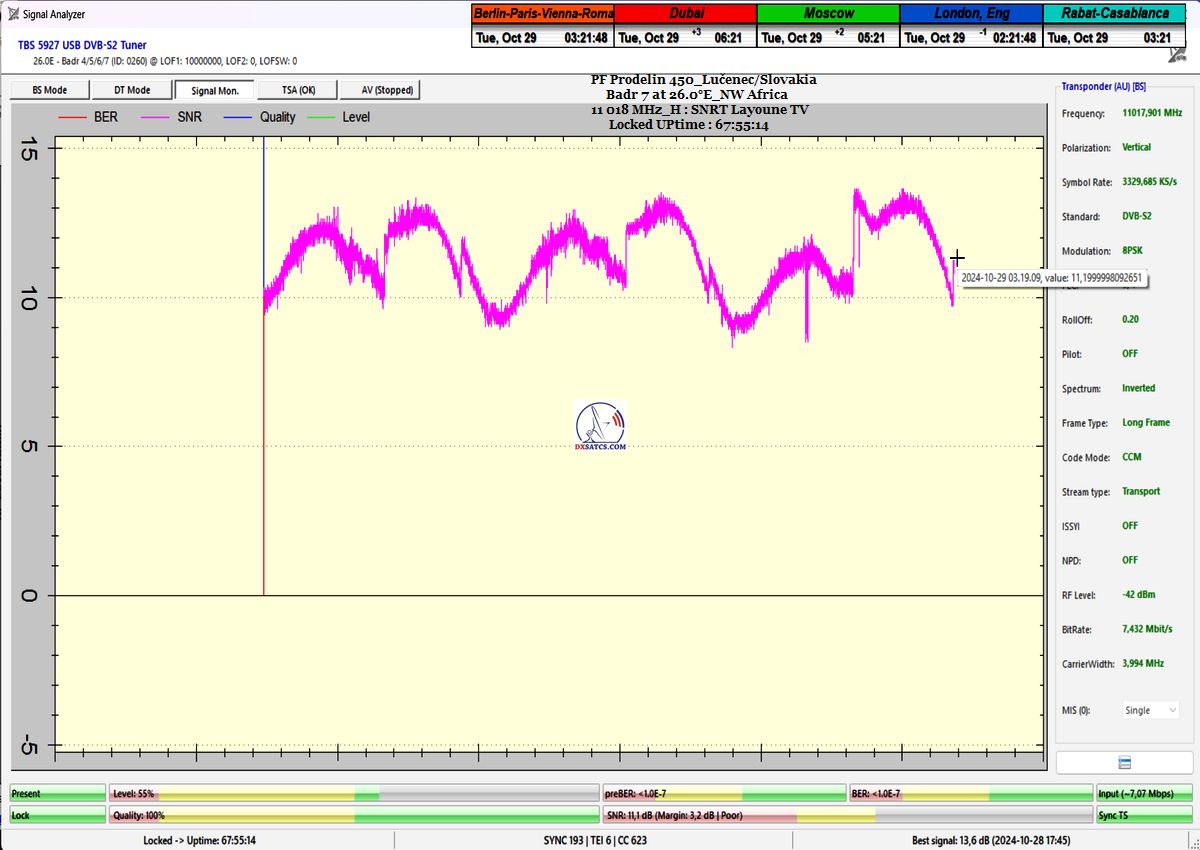Click the green Present status indicator
This screenshot has width=1200, height=850.
[57, 794]
